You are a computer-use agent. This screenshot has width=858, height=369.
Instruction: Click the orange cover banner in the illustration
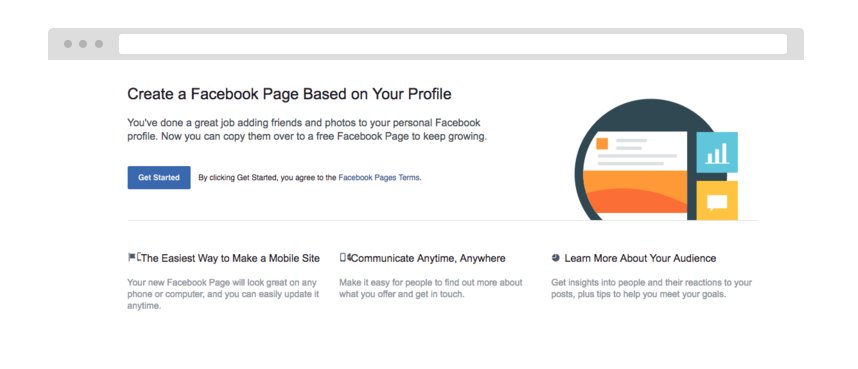pos(635,191)
